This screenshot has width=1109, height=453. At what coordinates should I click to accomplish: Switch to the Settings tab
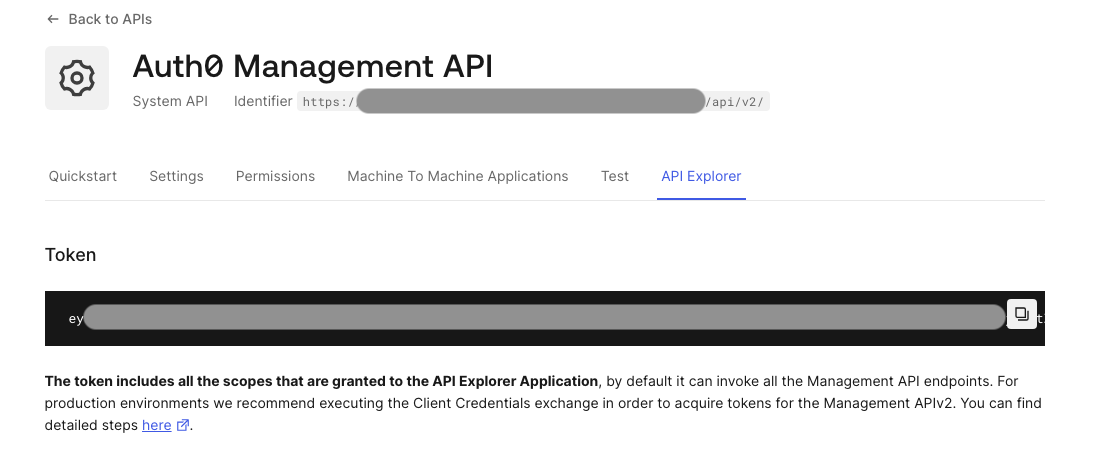tap(176, 176)
